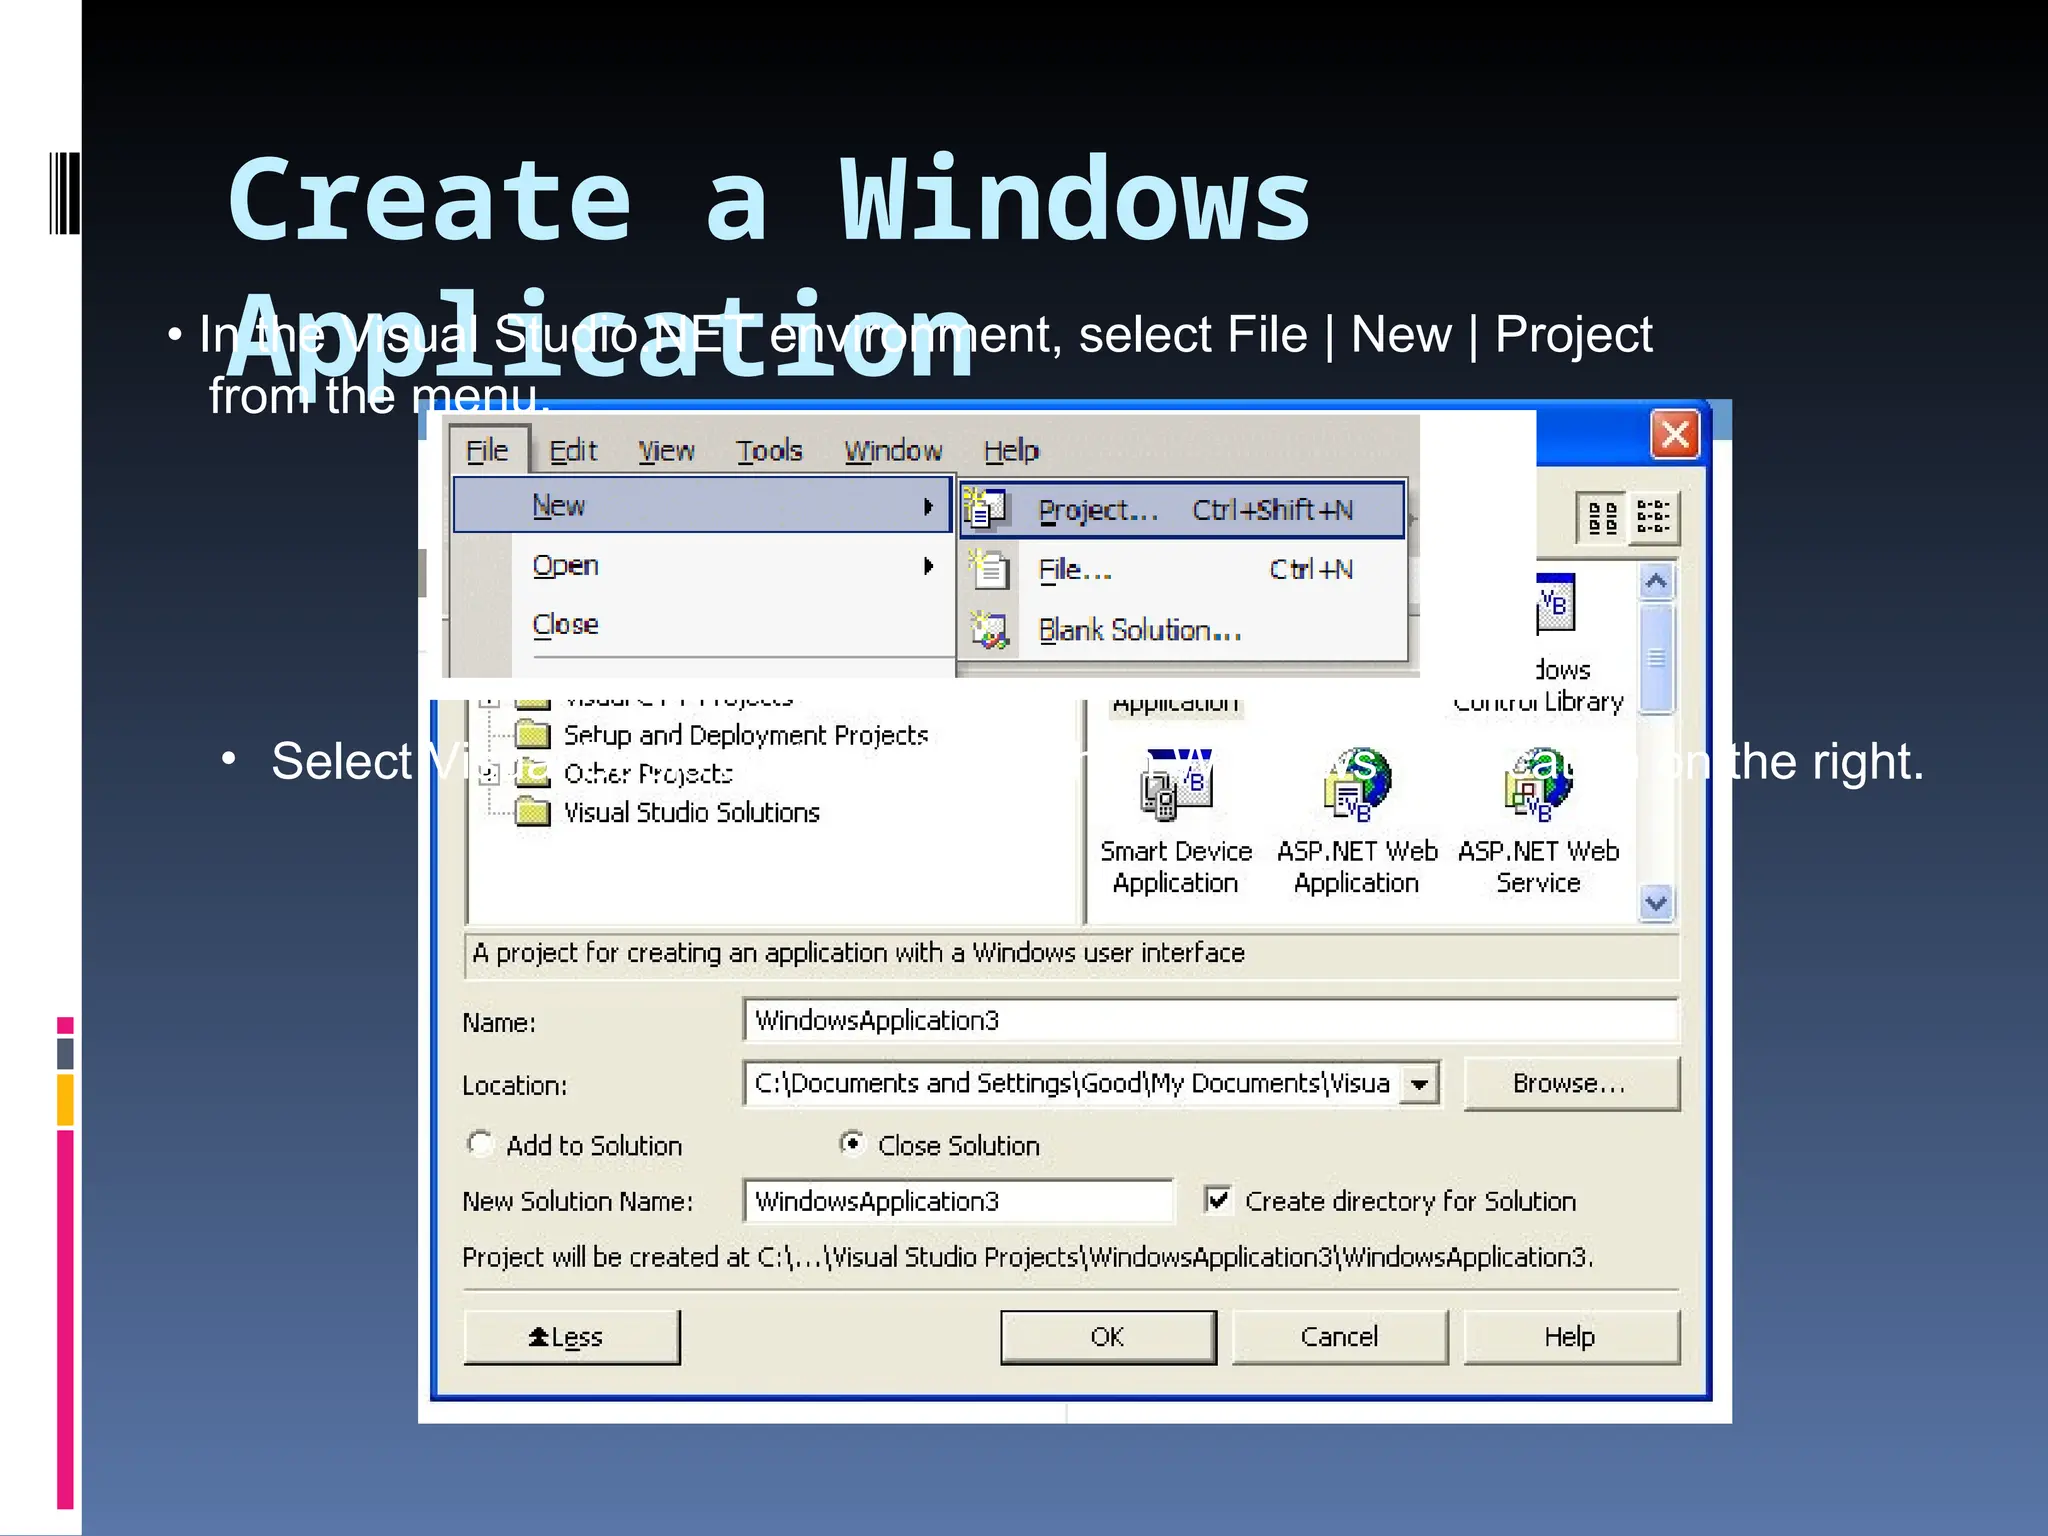Click the Less button

572,1337
